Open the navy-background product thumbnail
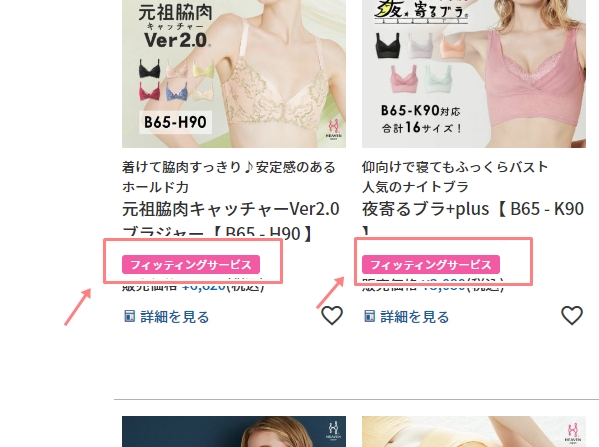The width and height of the screenshot is (599, 447). point(234,431)
